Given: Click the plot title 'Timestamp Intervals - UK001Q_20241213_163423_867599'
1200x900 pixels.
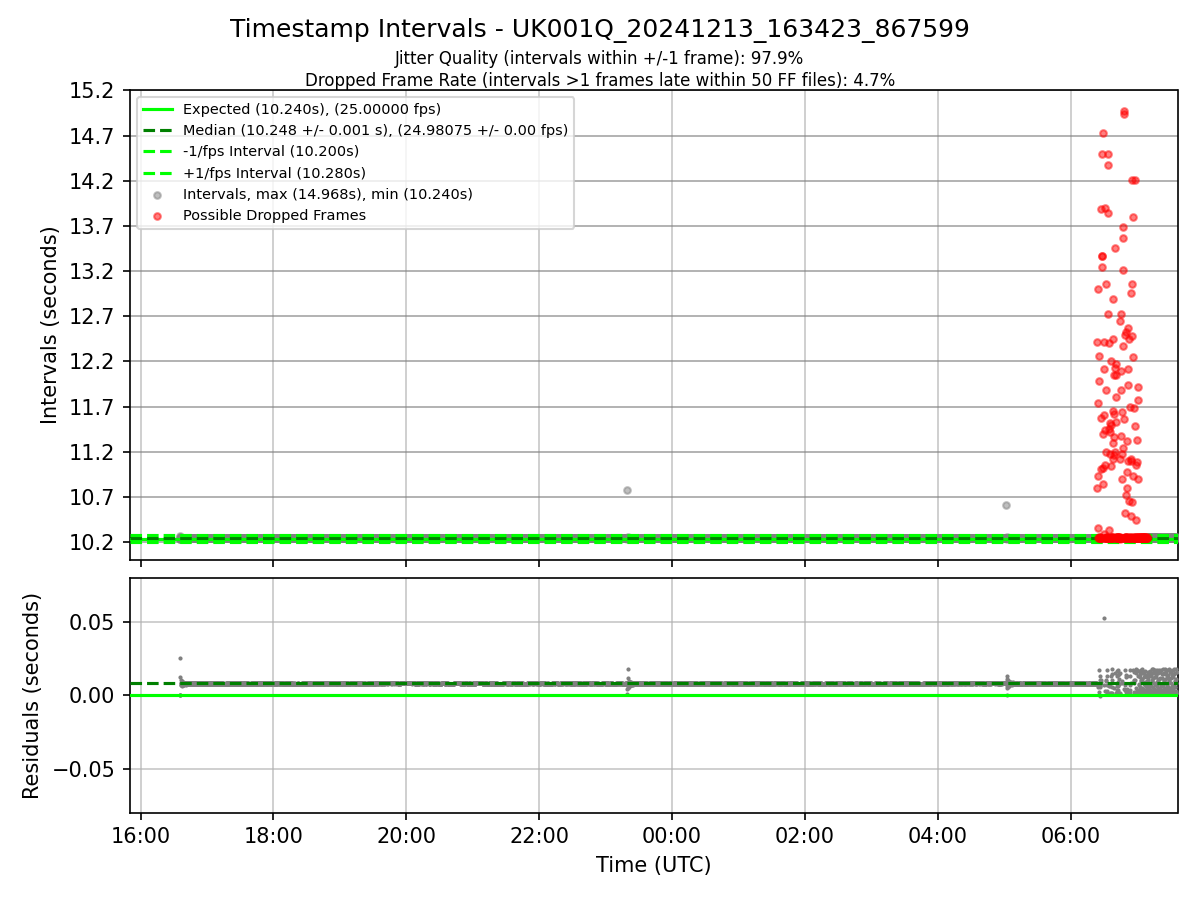Looking at the screenshot, I should (x=600, y=29).
